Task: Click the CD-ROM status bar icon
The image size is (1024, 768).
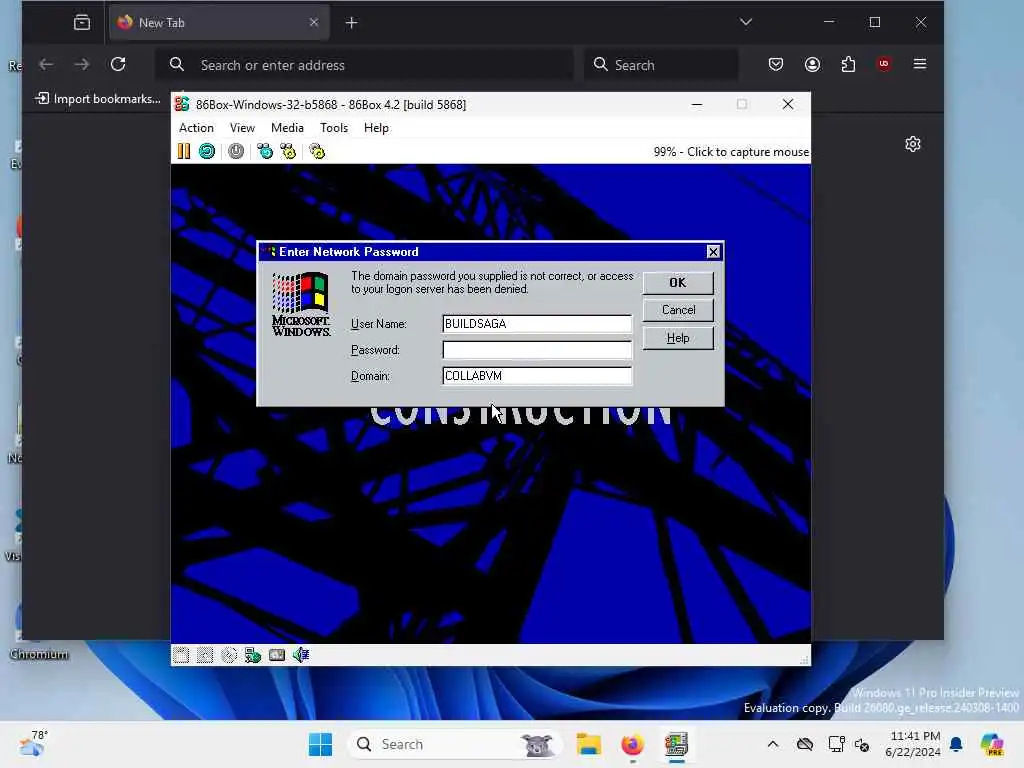Action: coord(229,655)
